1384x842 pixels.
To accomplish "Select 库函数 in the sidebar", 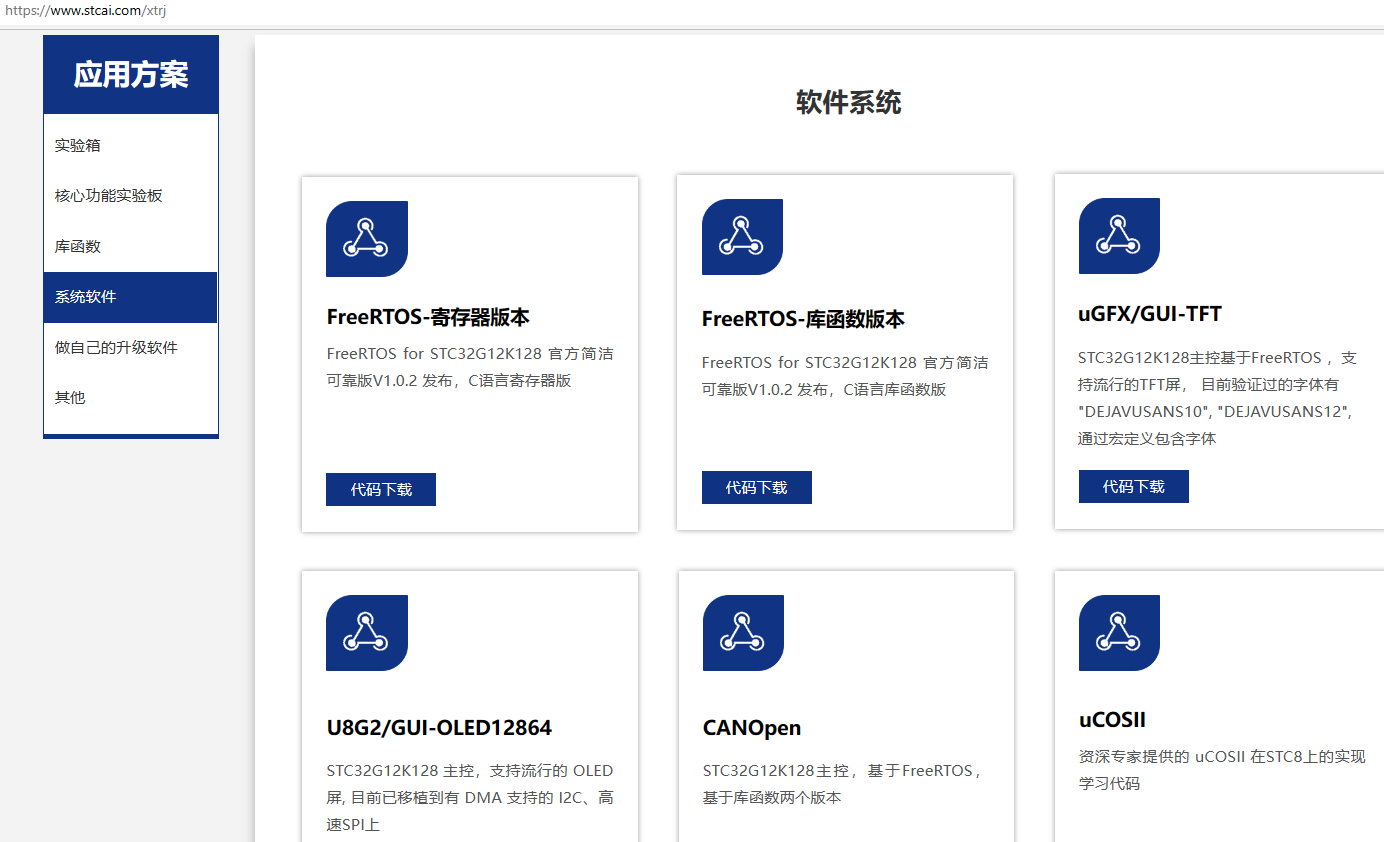I will [x=130, y=246].
